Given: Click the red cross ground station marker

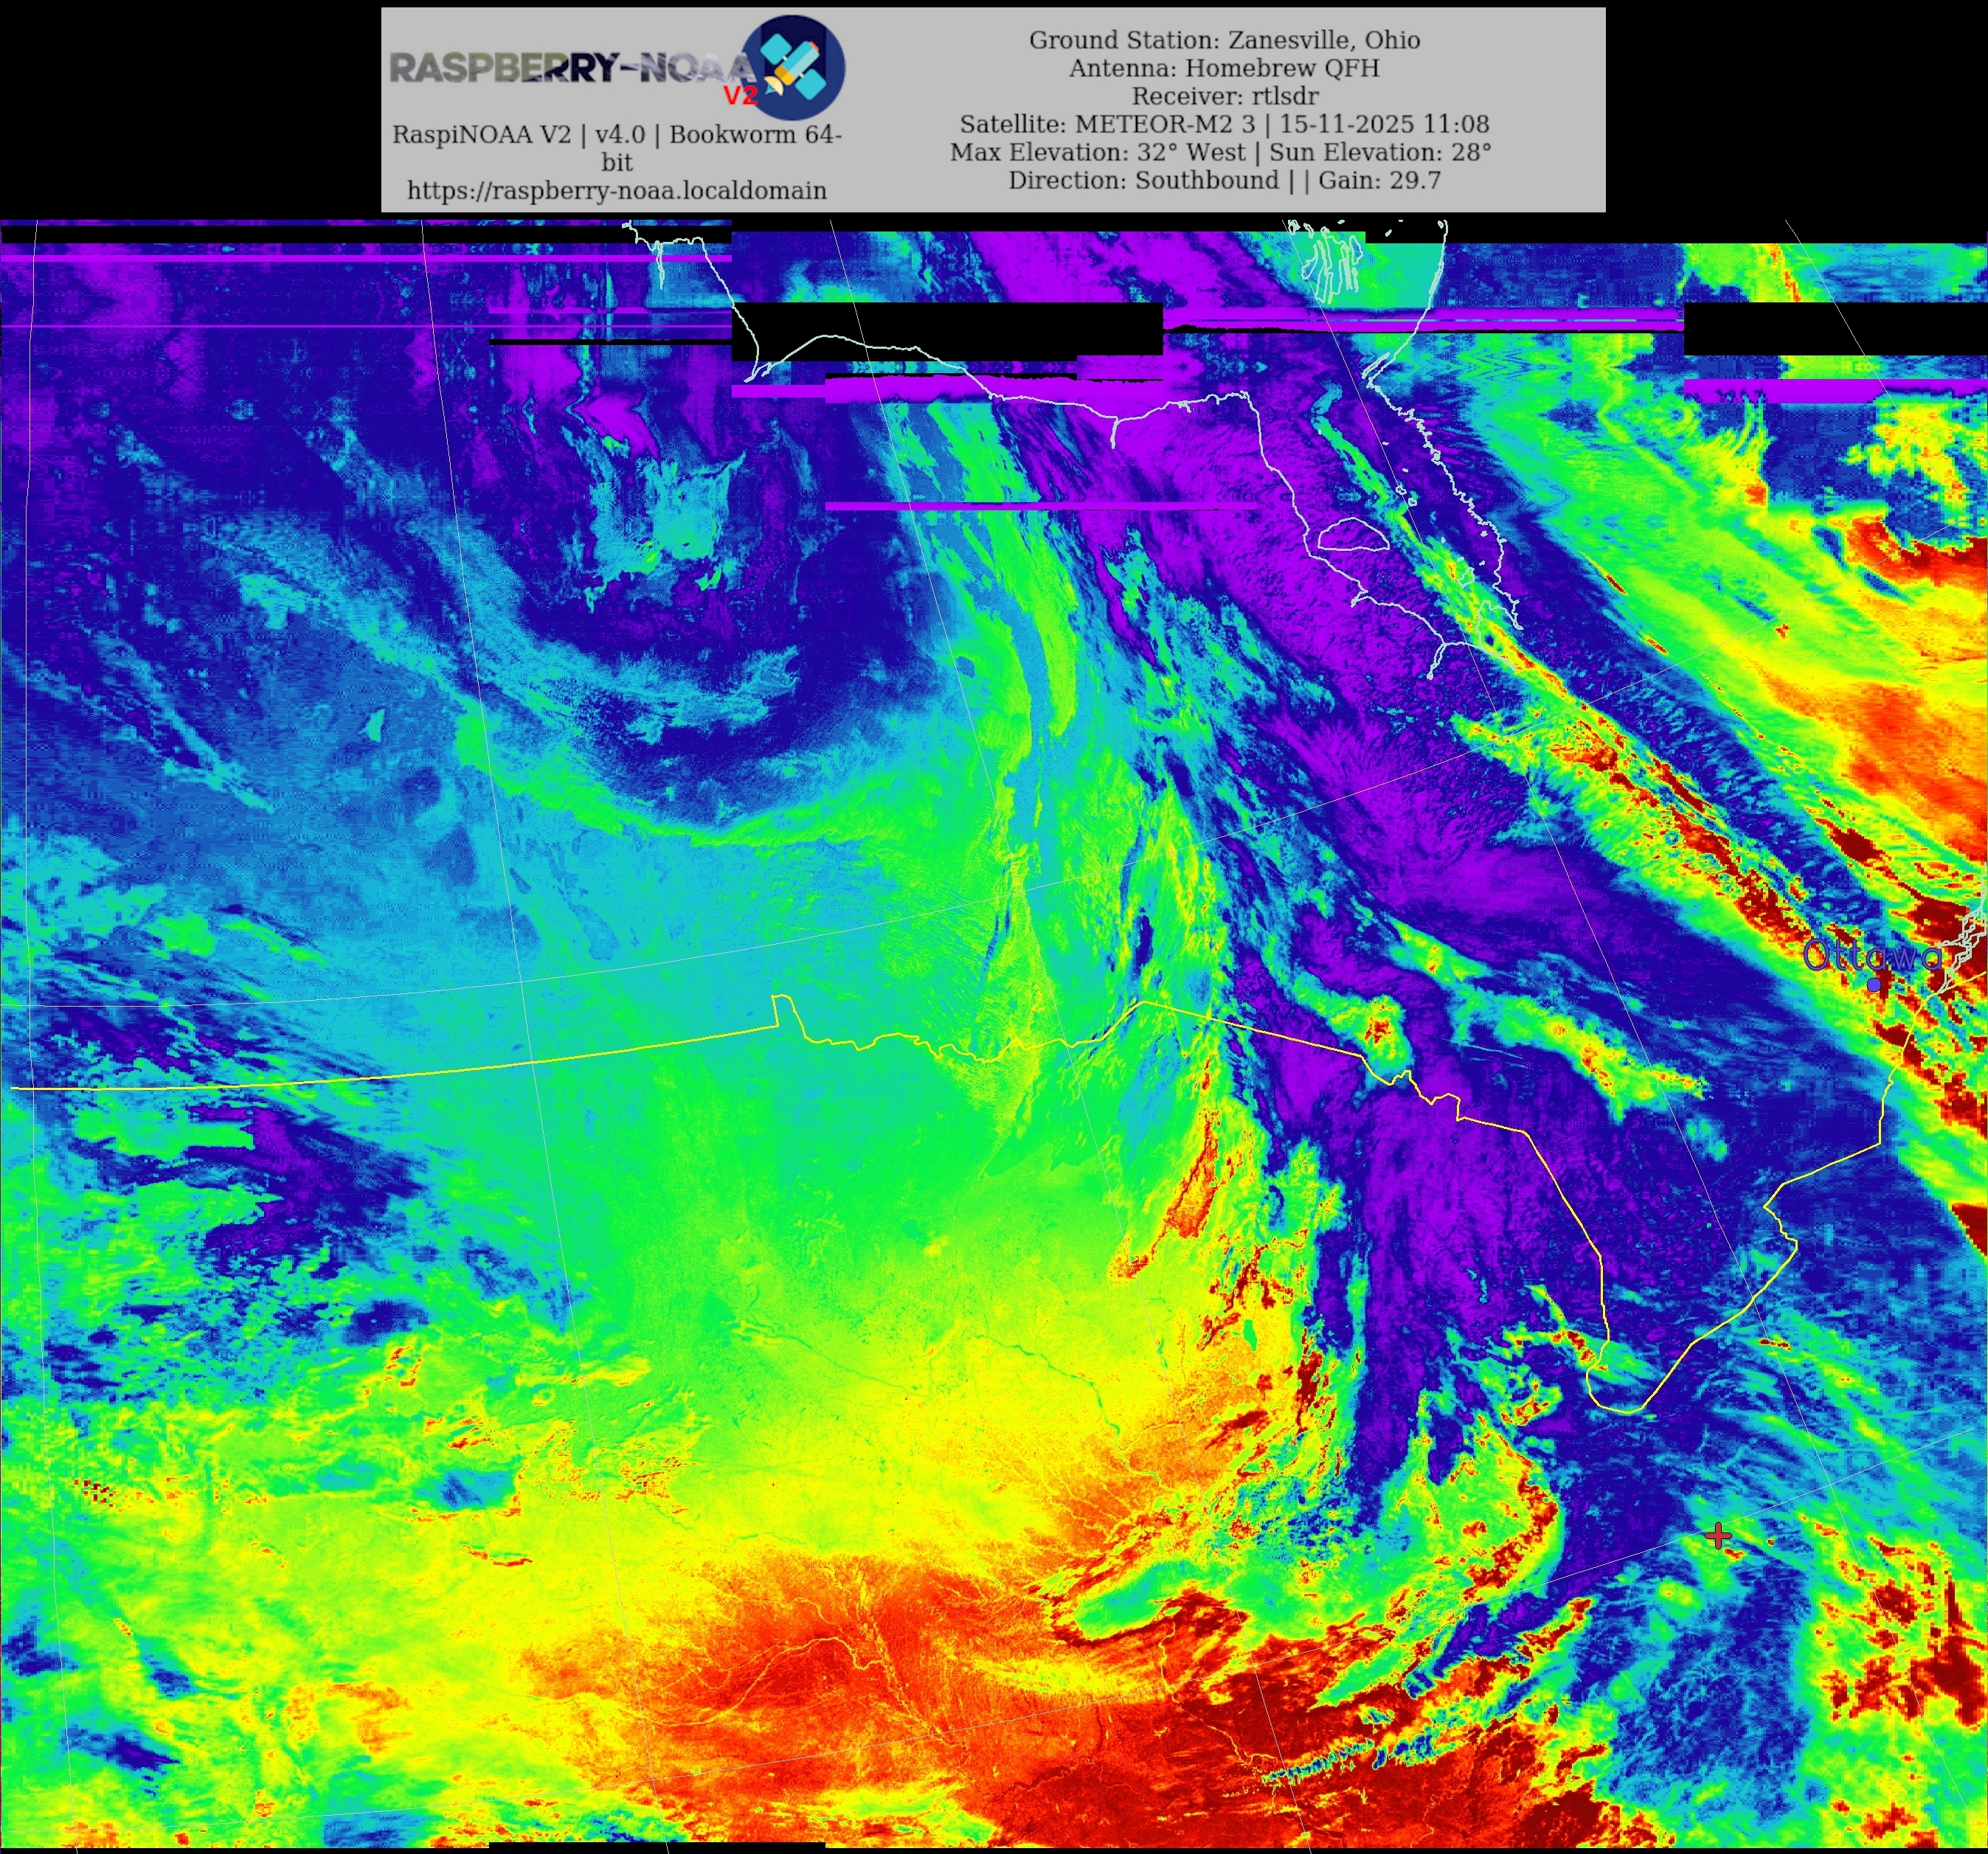Looking at the screenshot, I should pyautogui.click(x=1718, y=1535).
